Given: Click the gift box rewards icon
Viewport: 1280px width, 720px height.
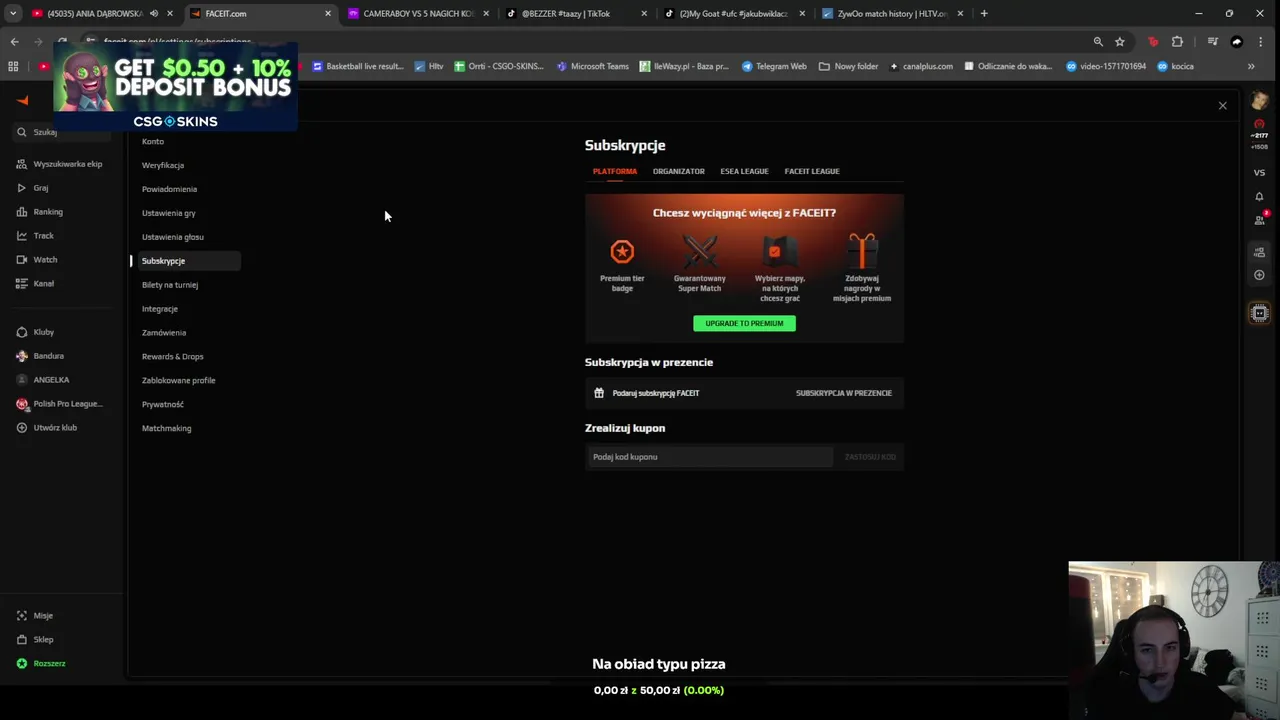Looking at the screenshot, I should point(862,250).
